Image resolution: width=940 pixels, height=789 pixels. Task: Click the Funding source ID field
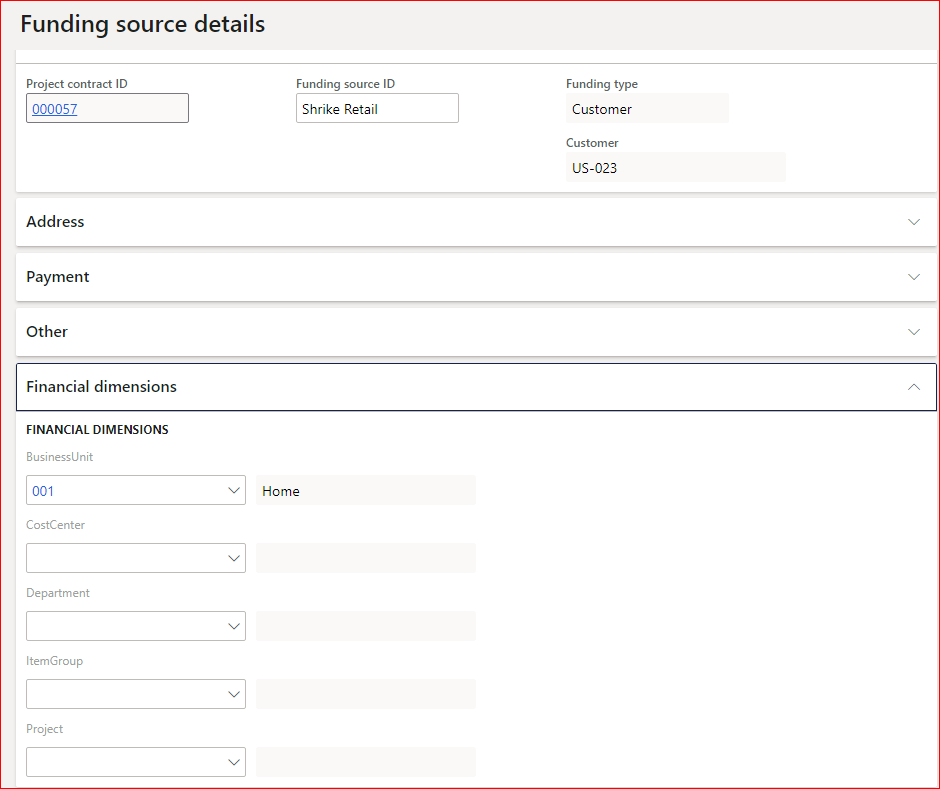pos(377,109)
